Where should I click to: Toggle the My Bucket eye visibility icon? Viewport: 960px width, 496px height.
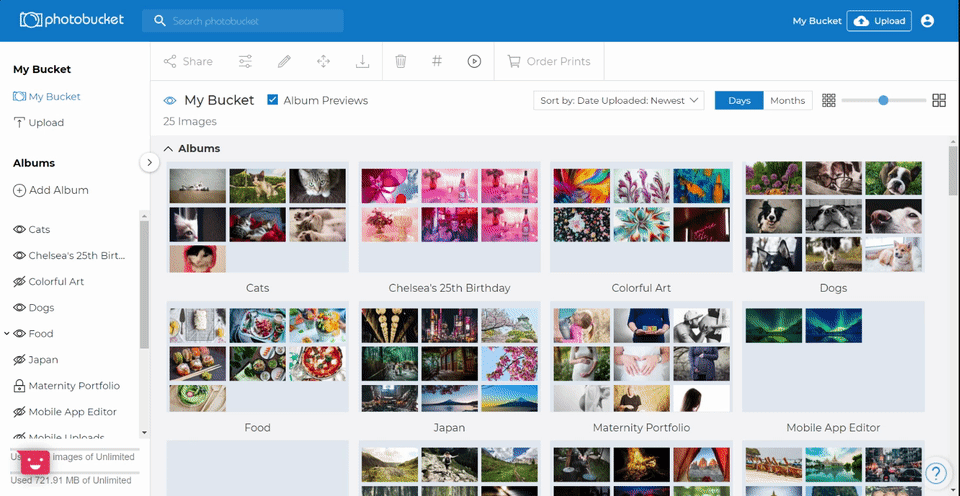(170, 100)
